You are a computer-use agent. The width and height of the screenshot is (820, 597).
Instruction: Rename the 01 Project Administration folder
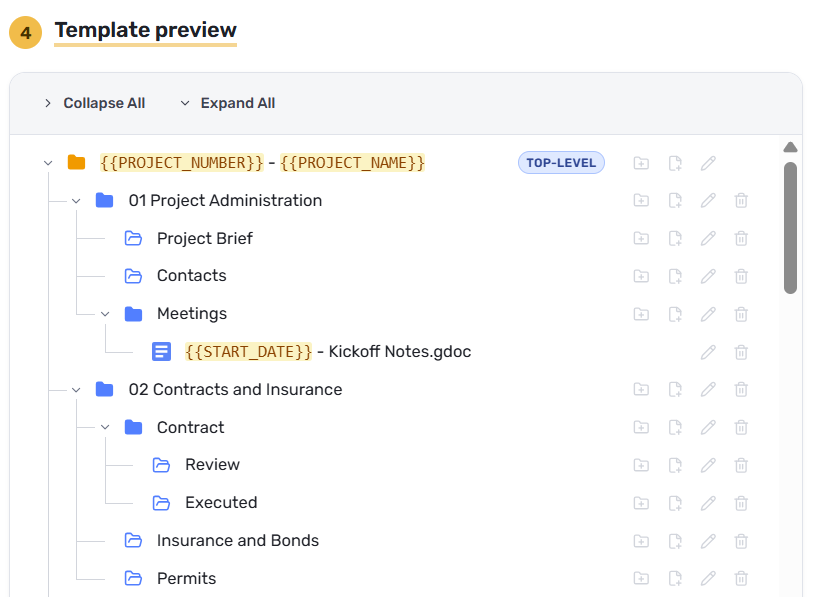(x=708, y=200)
